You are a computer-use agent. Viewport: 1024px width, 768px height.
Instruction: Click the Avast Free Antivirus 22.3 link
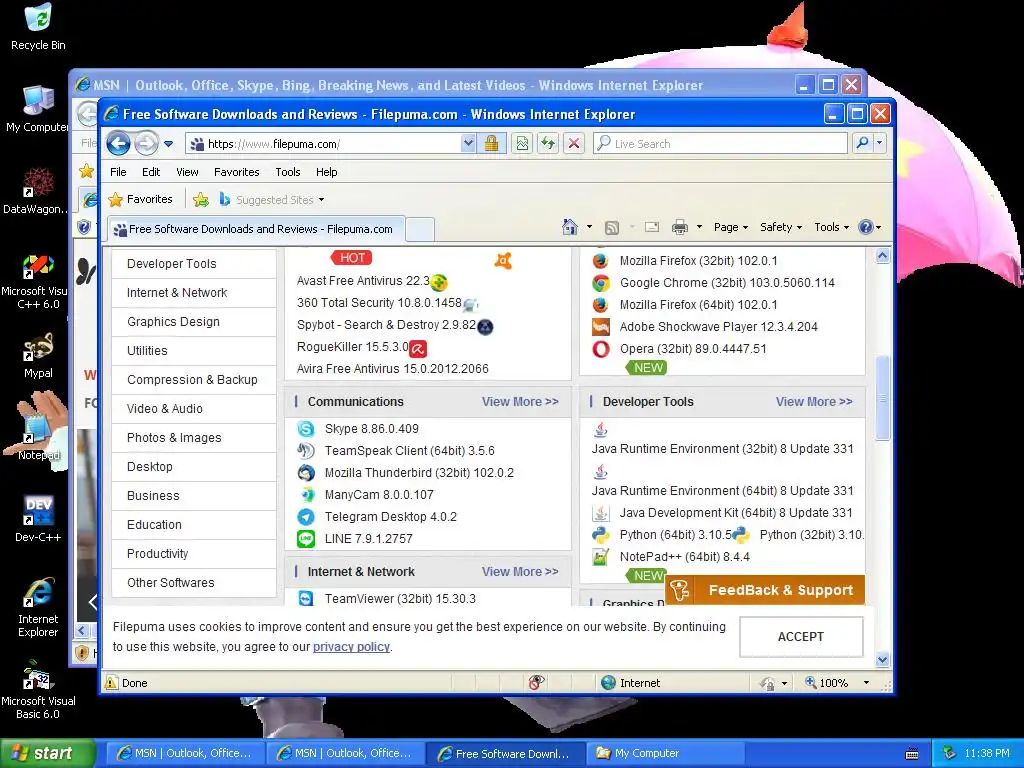click(363, 281)
